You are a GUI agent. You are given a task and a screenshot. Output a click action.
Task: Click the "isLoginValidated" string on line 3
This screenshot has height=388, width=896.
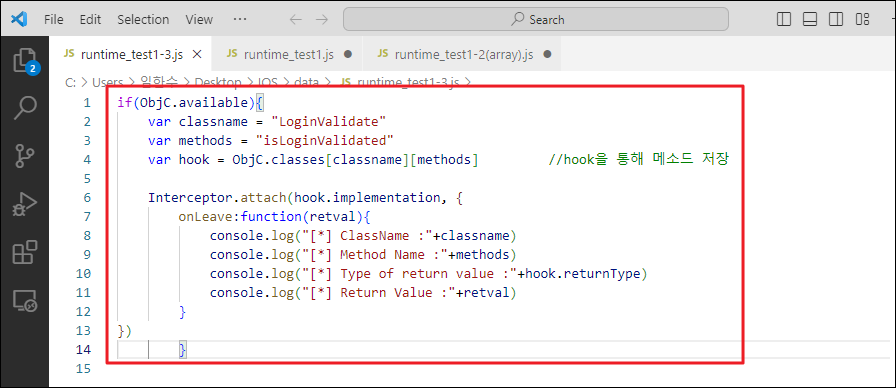pyautogui.click(x=325, y=141)
